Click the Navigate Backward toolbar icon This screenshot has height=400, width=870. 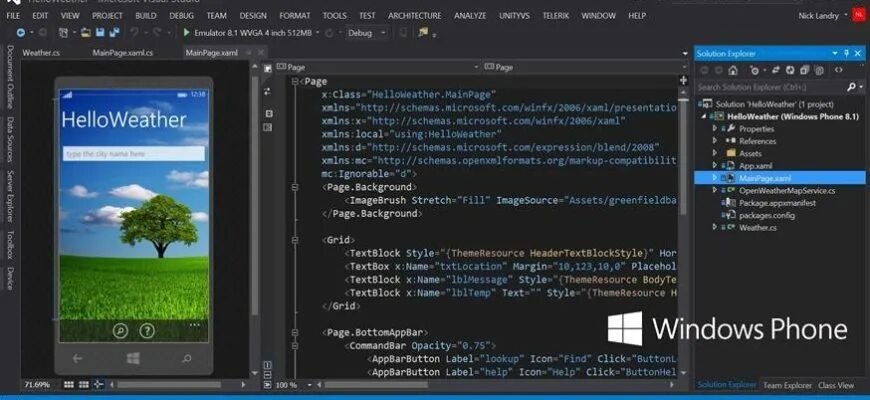[21, 33]
